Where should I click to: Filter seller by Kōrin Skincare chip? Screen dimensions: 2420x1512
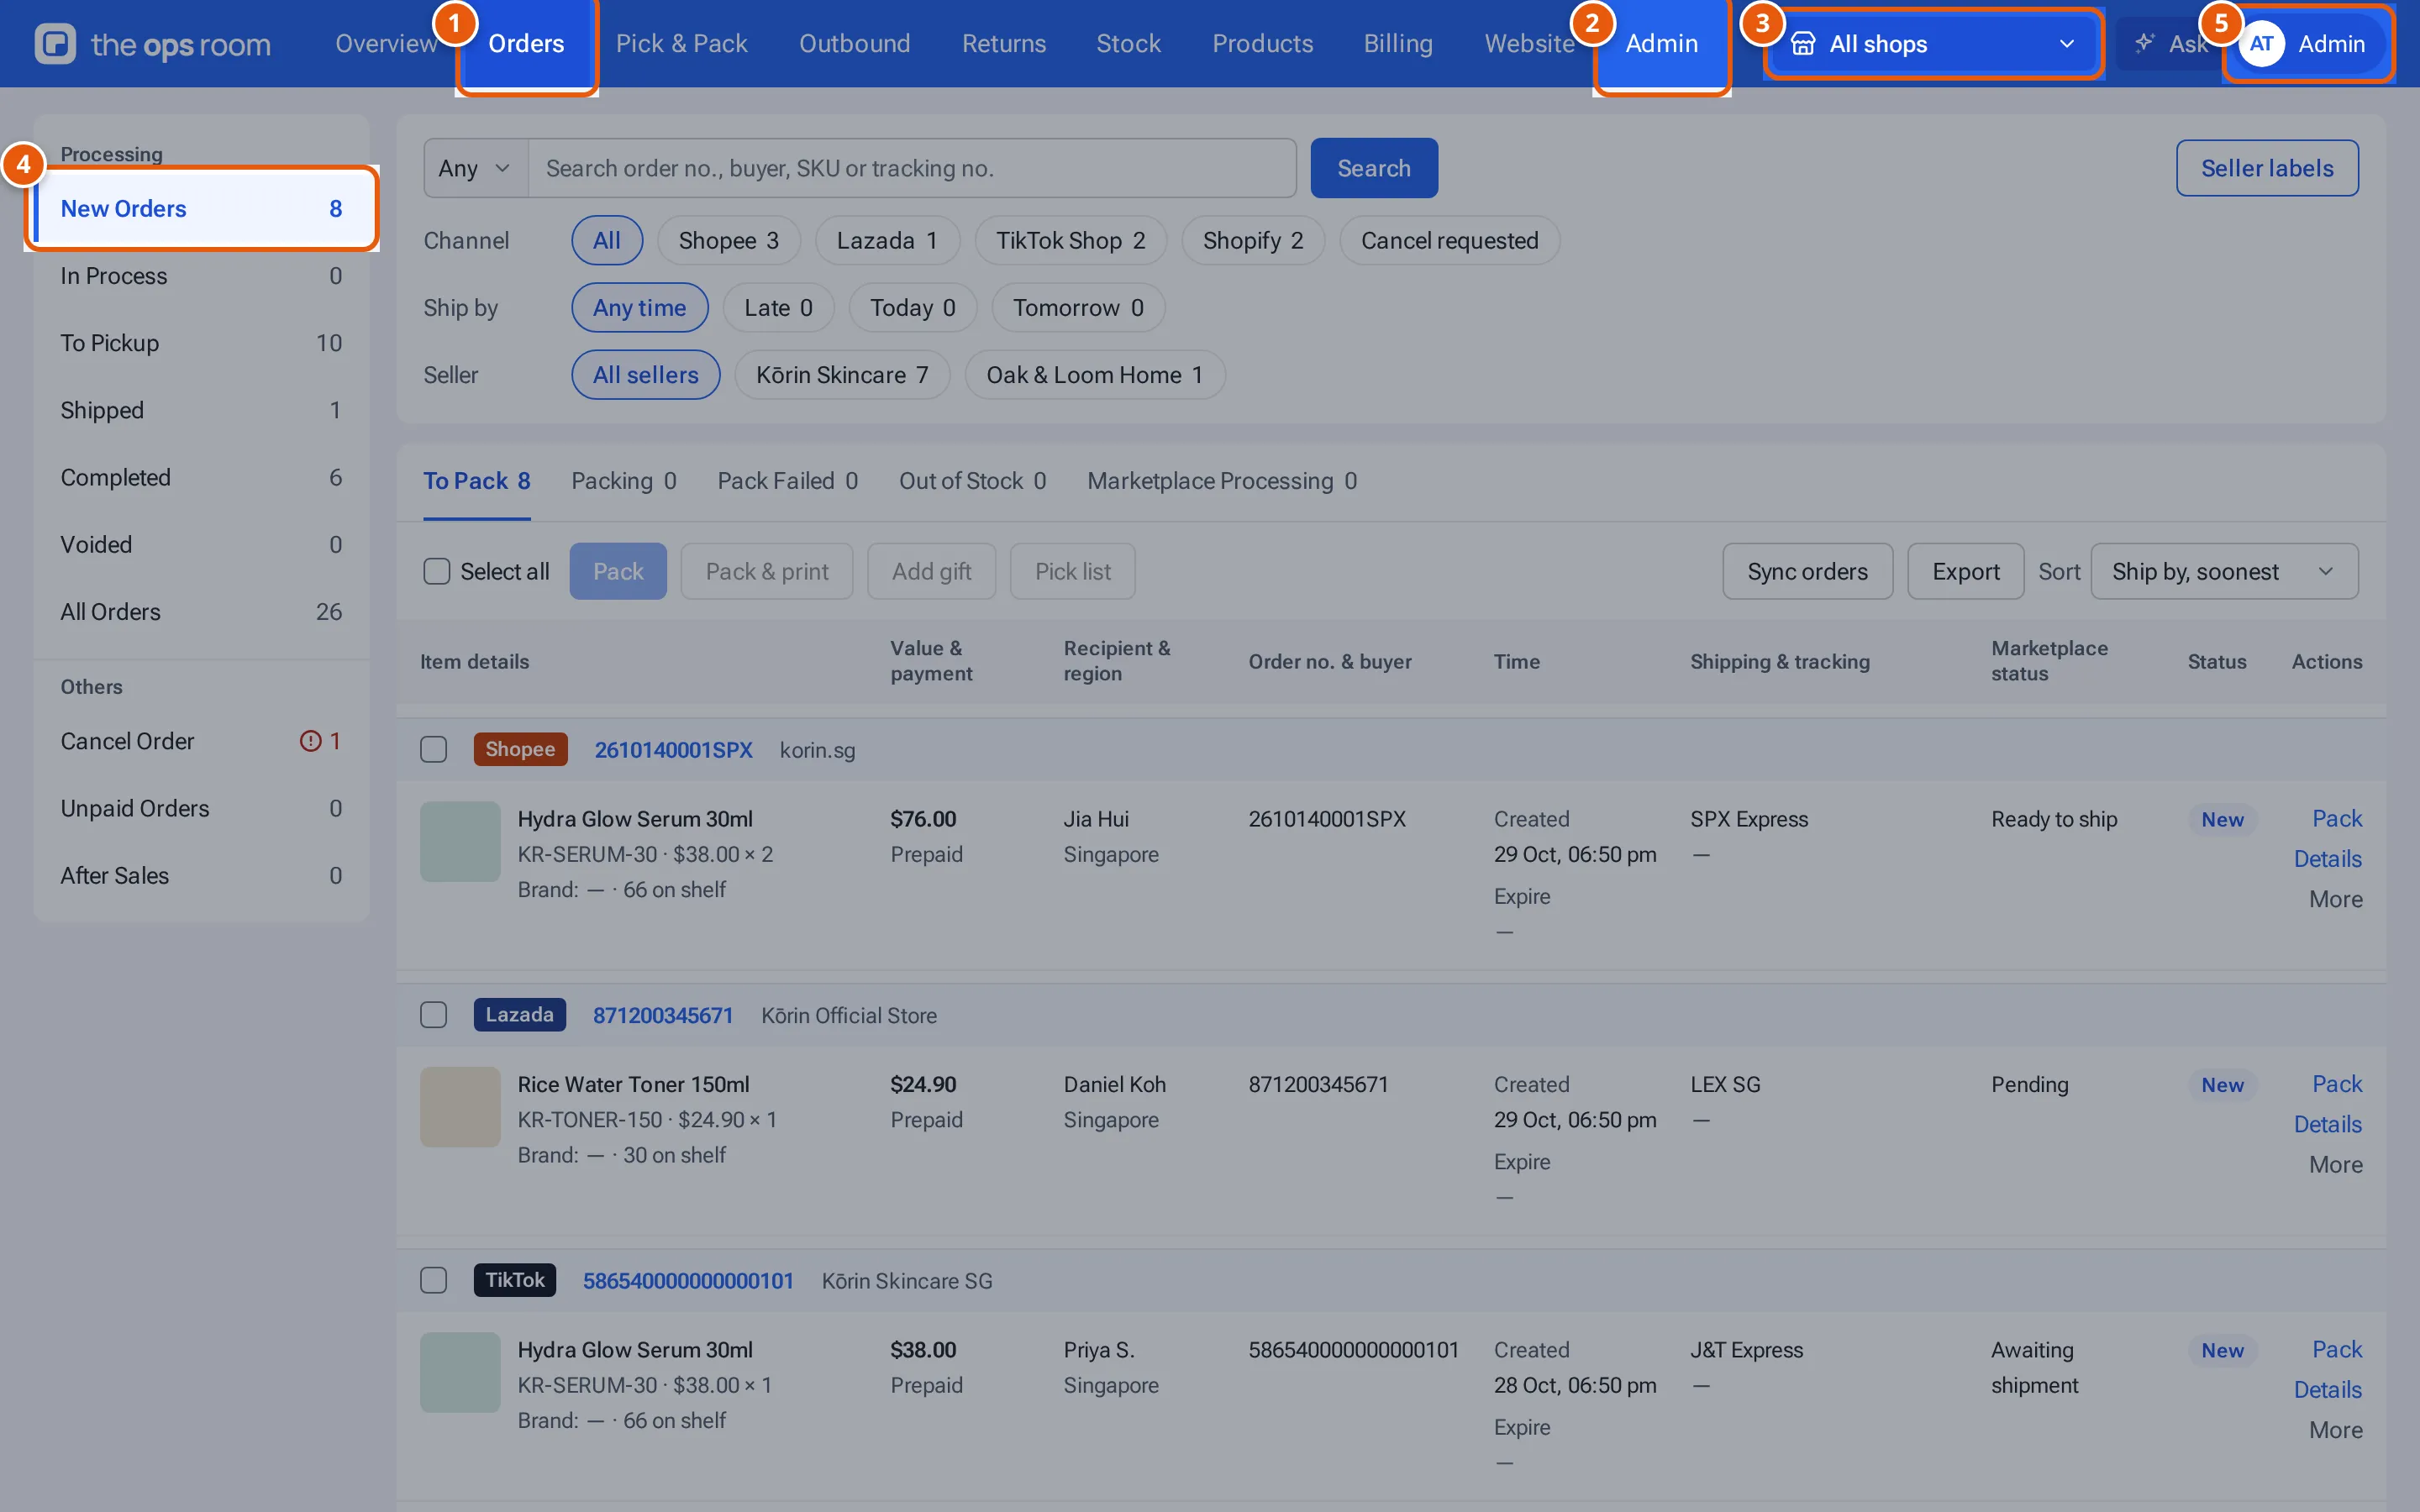click(x=842, y=375)
